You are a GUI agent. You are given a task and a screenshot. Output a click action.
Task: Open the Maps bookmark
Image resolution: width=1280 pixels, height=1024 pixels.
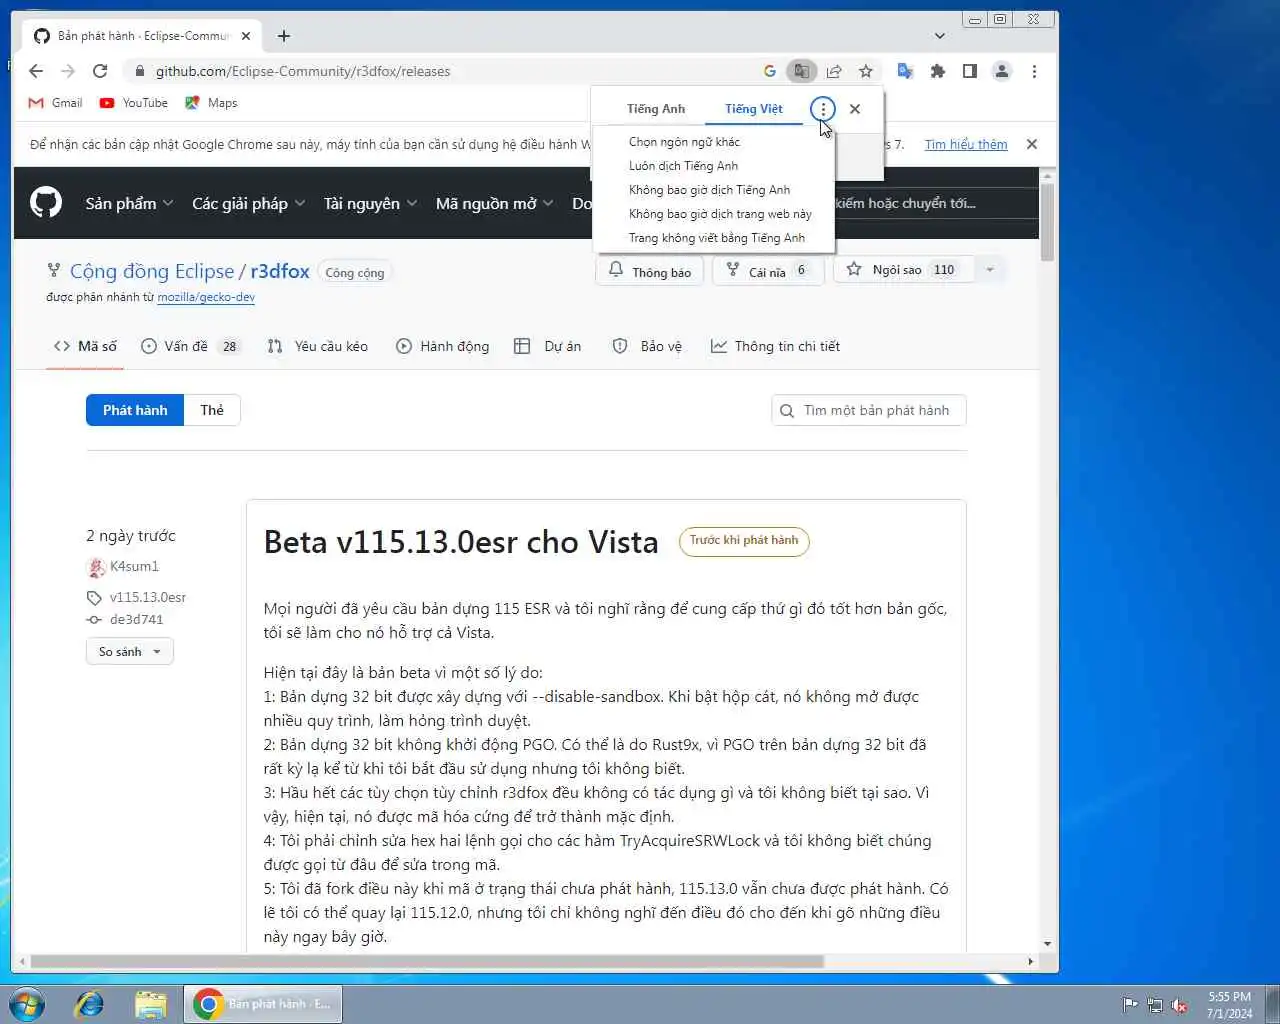[x=211, y=103]
